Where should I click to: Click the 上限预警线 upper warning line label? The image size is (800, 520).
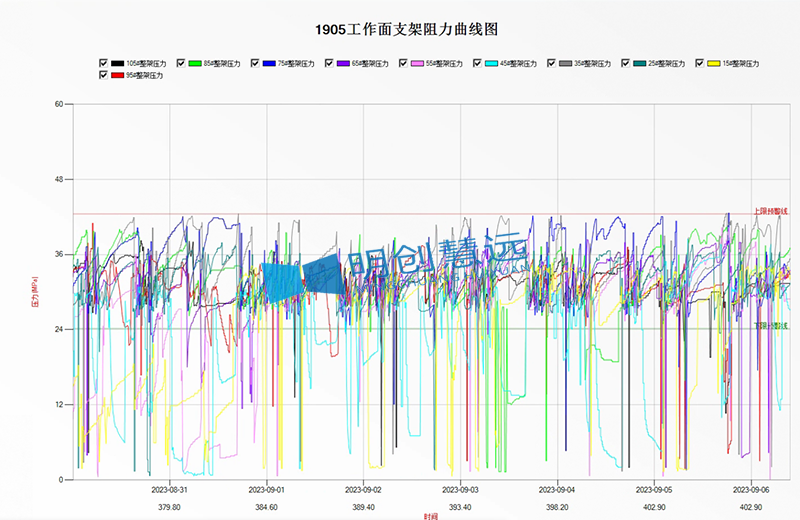point(770,211)
